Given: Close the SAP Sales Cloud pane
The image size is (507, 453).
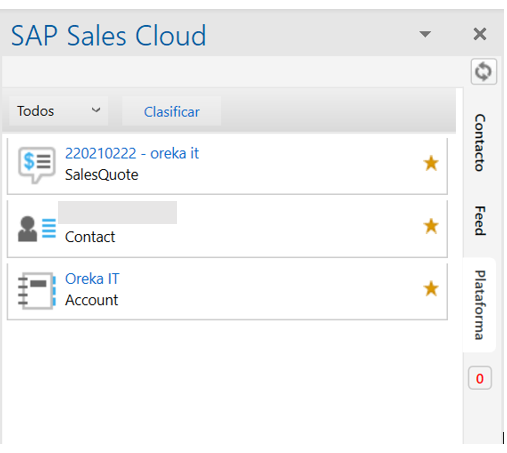Looking at the screenshot, I should [x=480, y=34].
